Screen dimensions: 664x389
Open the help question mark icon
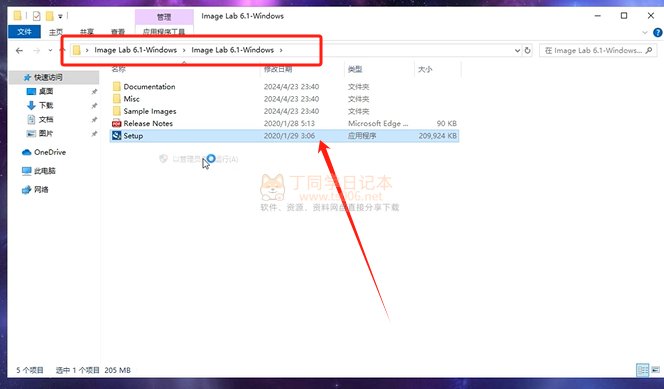click(x=658, y=32)
